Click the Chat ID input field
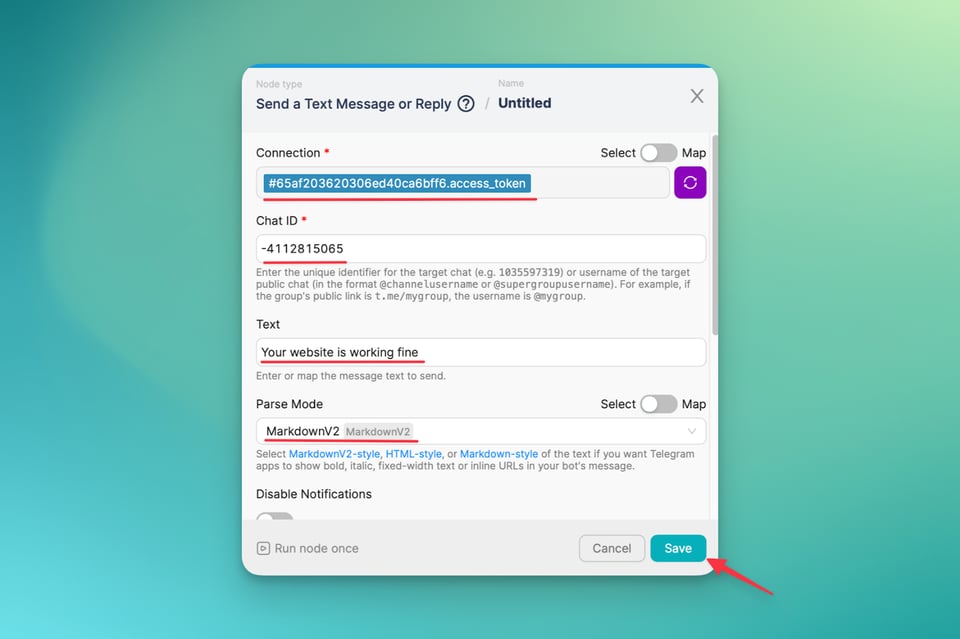The image size is (960, 639). coord(481,248)
